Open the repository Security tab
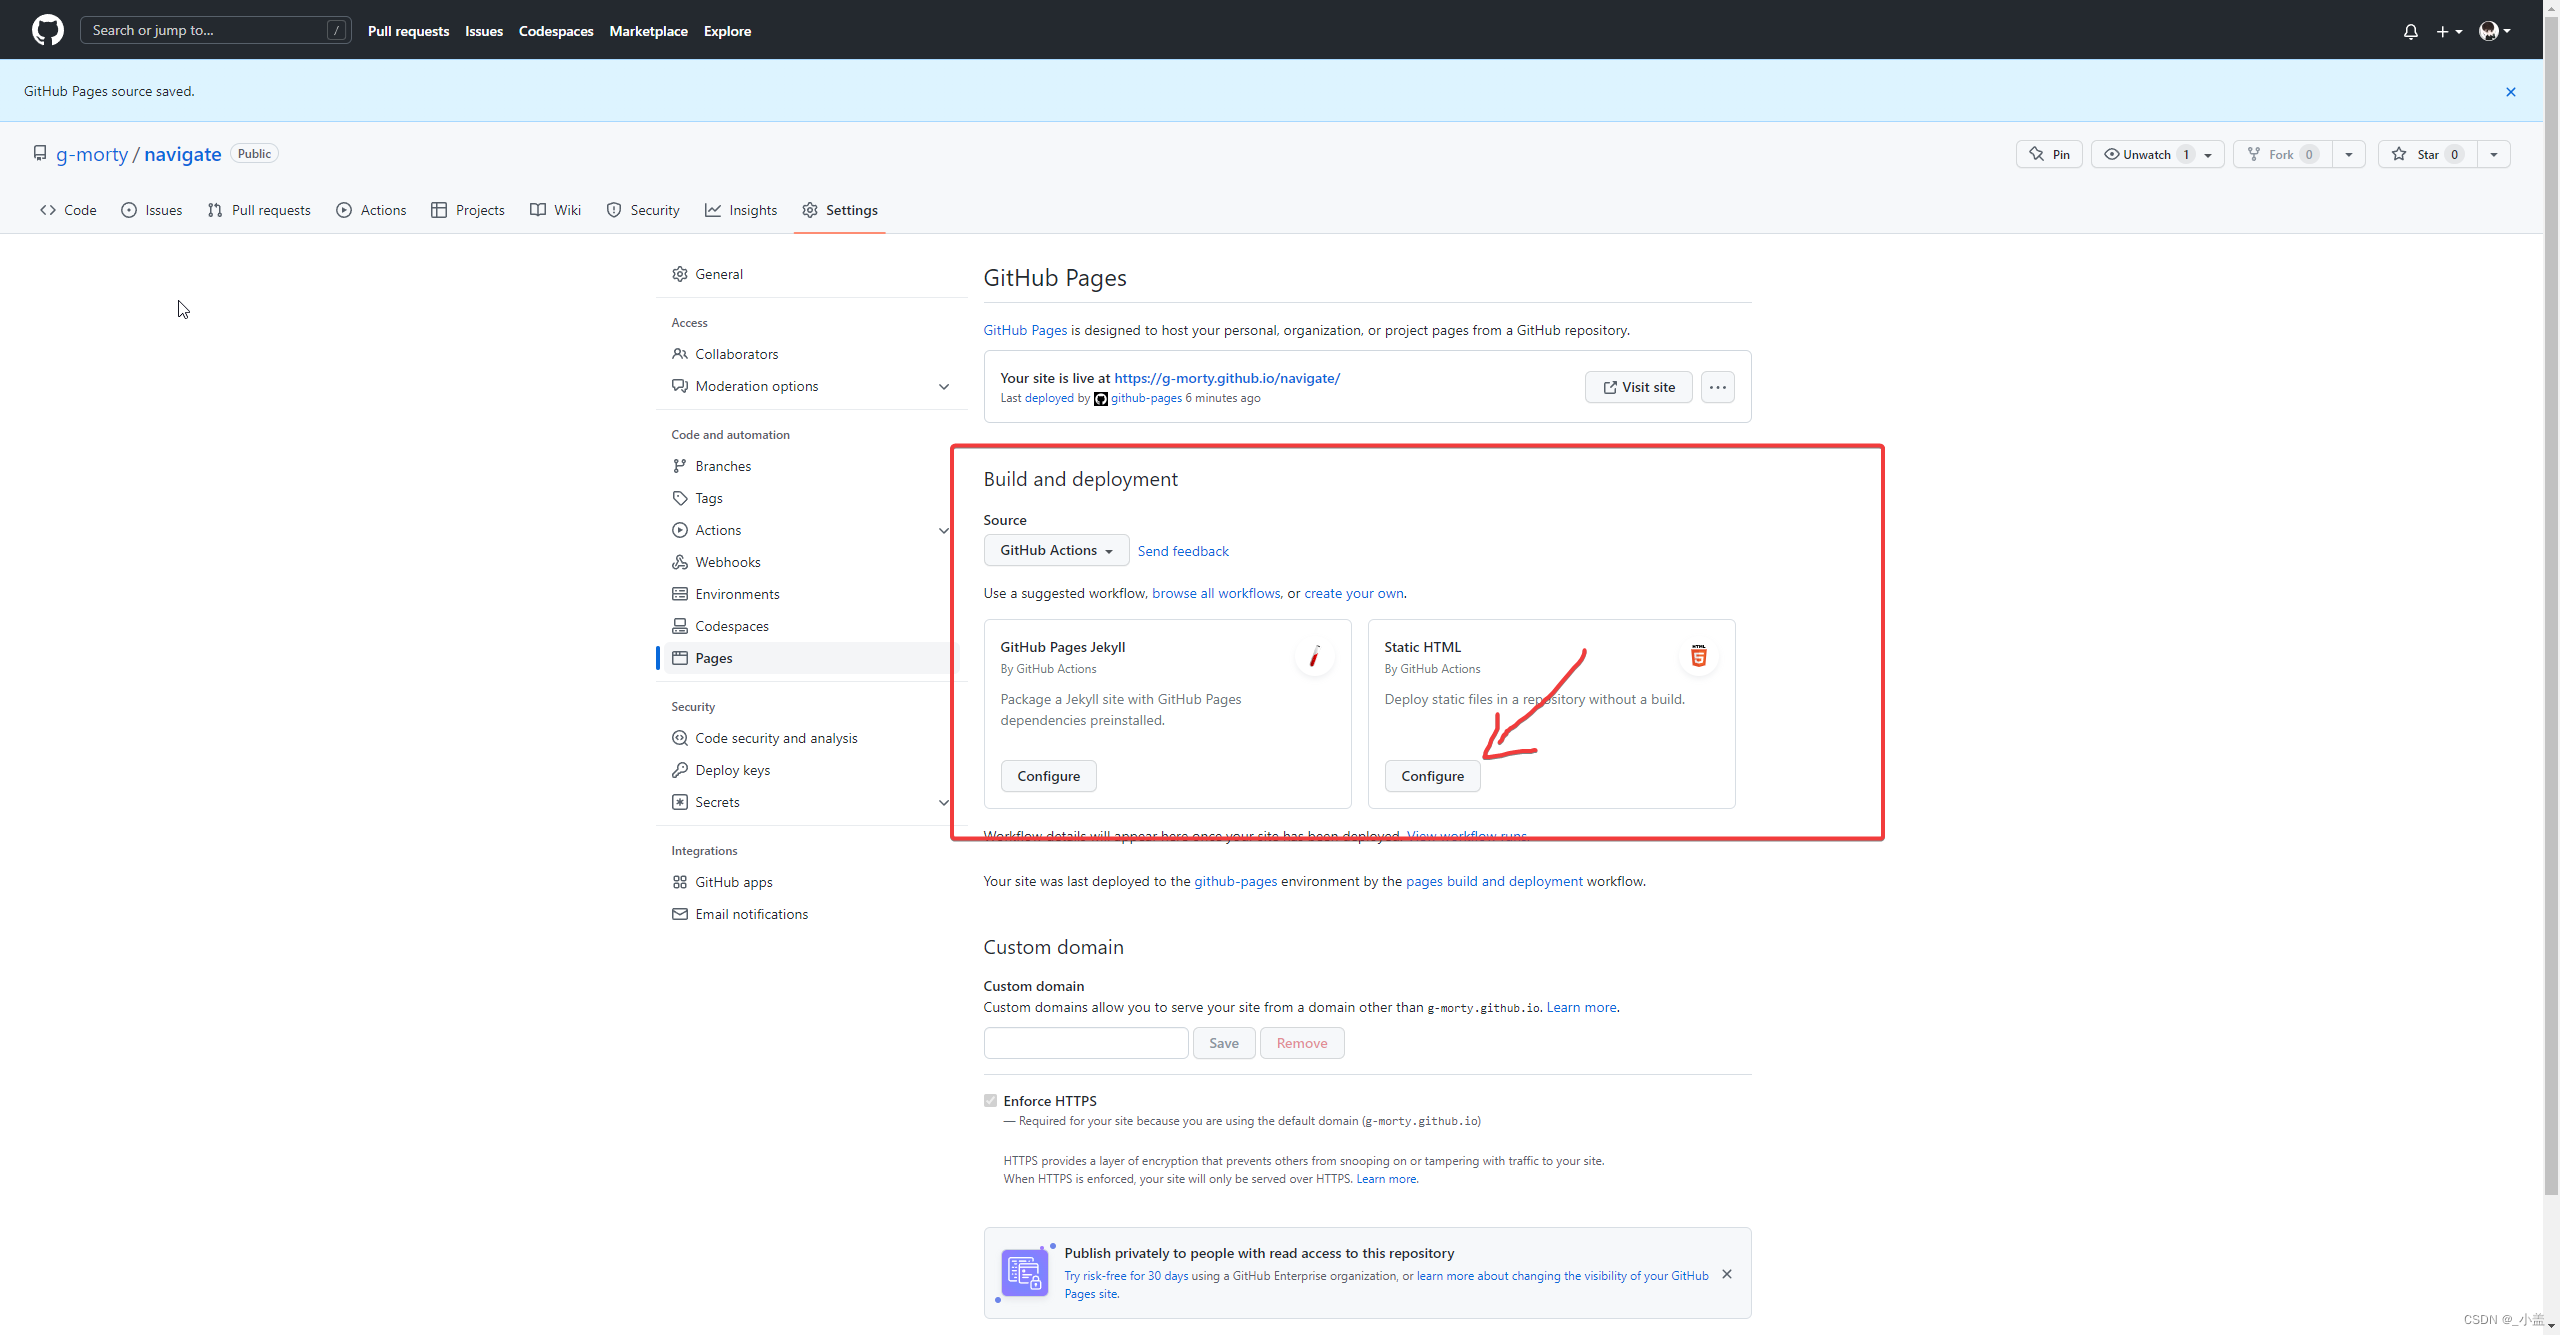 (x=643, y=210)
